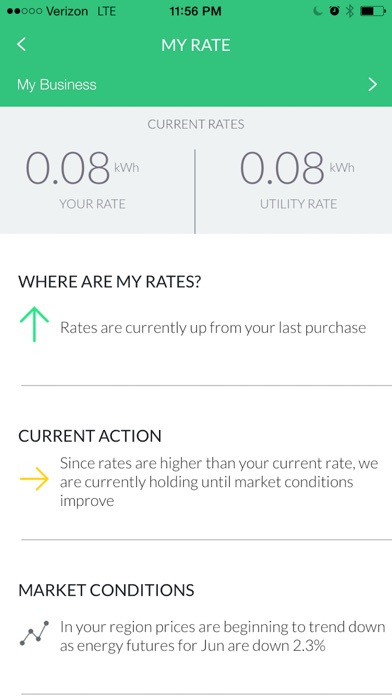Open the CURRENT ACTION section heading

click(x=90, y=436)
